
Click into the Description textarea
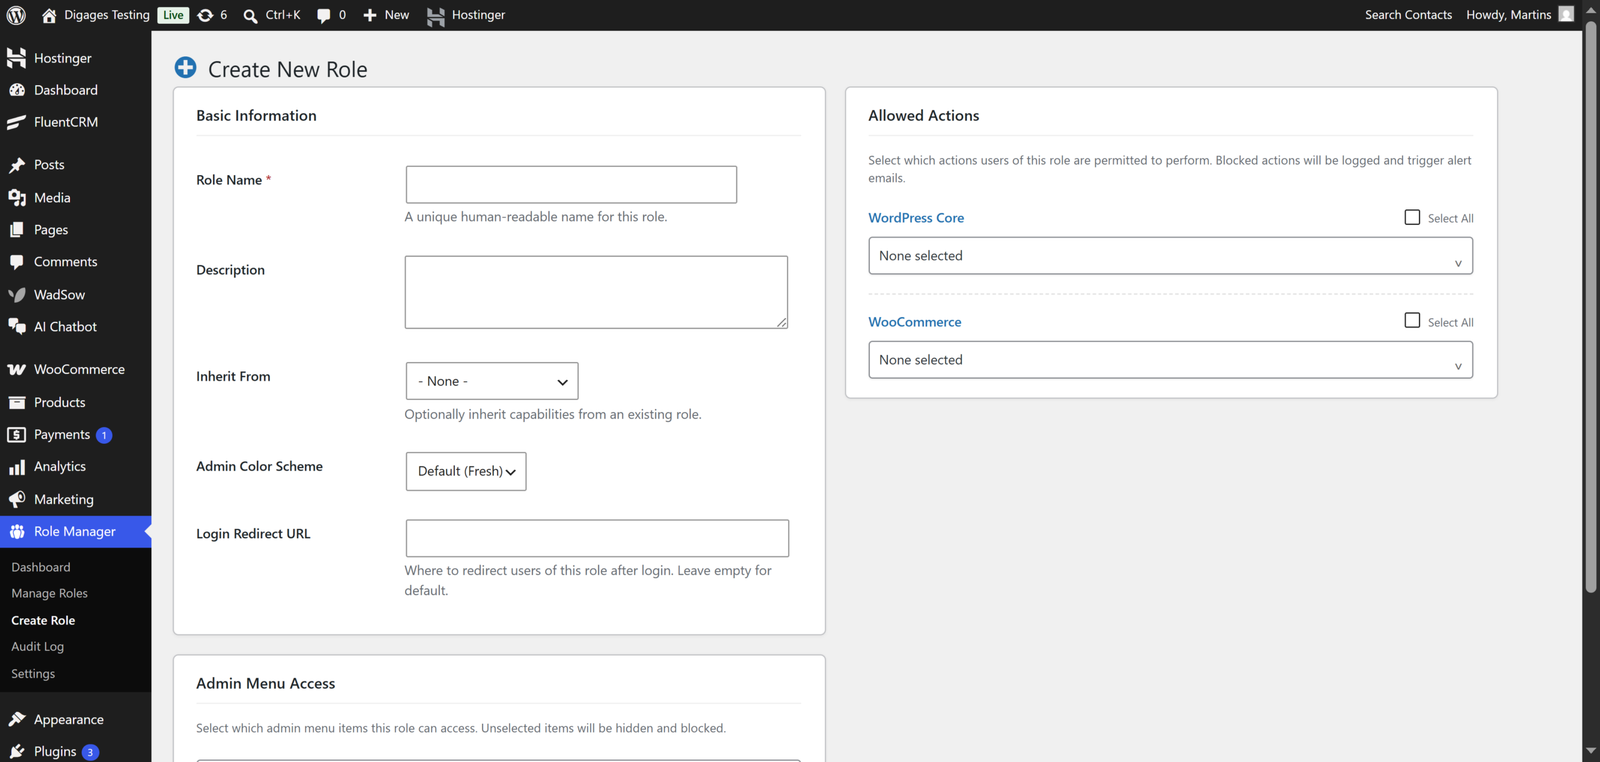pyautogui.click(x=596, y=292)
